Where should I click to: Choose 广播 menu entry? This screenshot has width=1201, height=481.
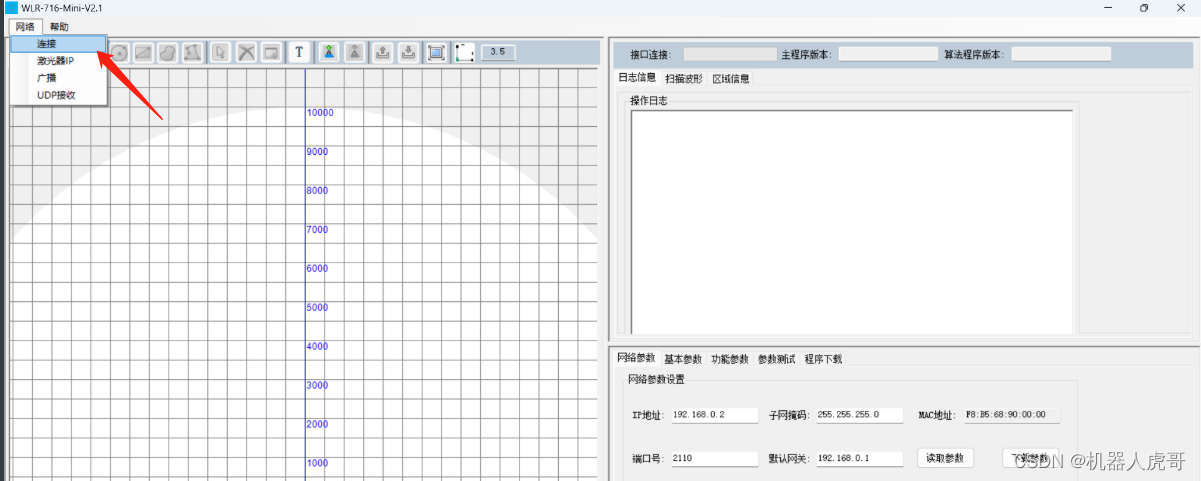click(x=58, y=78)
